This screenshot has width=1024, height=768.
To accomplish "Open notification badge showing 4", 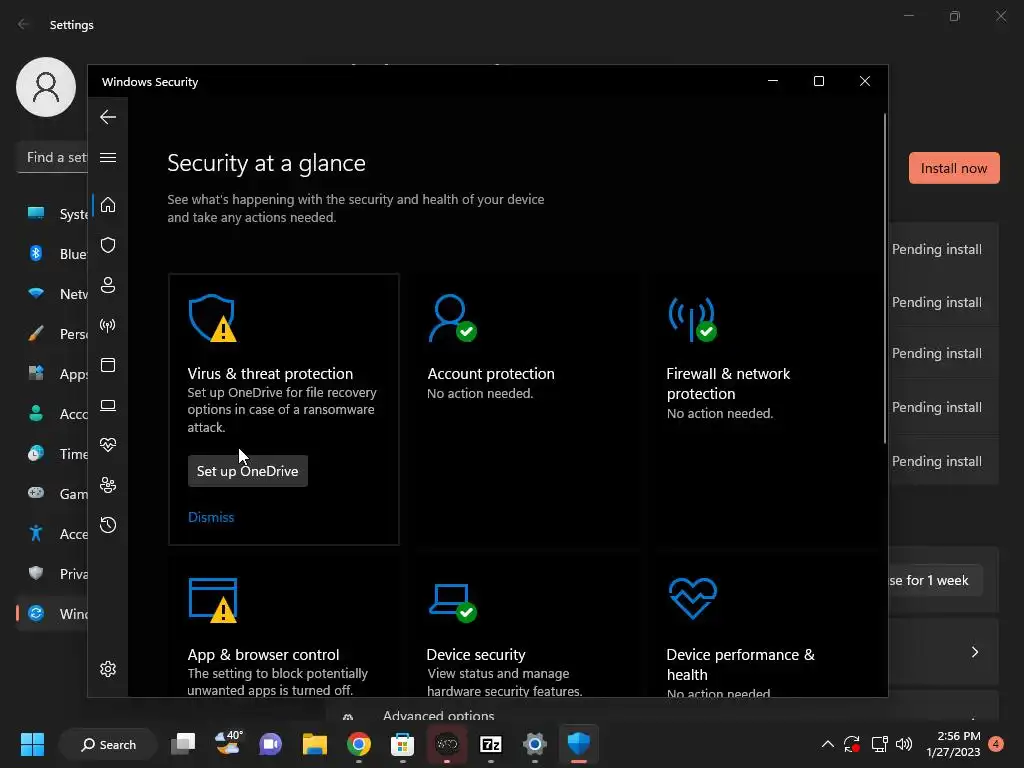I will click(996, 744).
